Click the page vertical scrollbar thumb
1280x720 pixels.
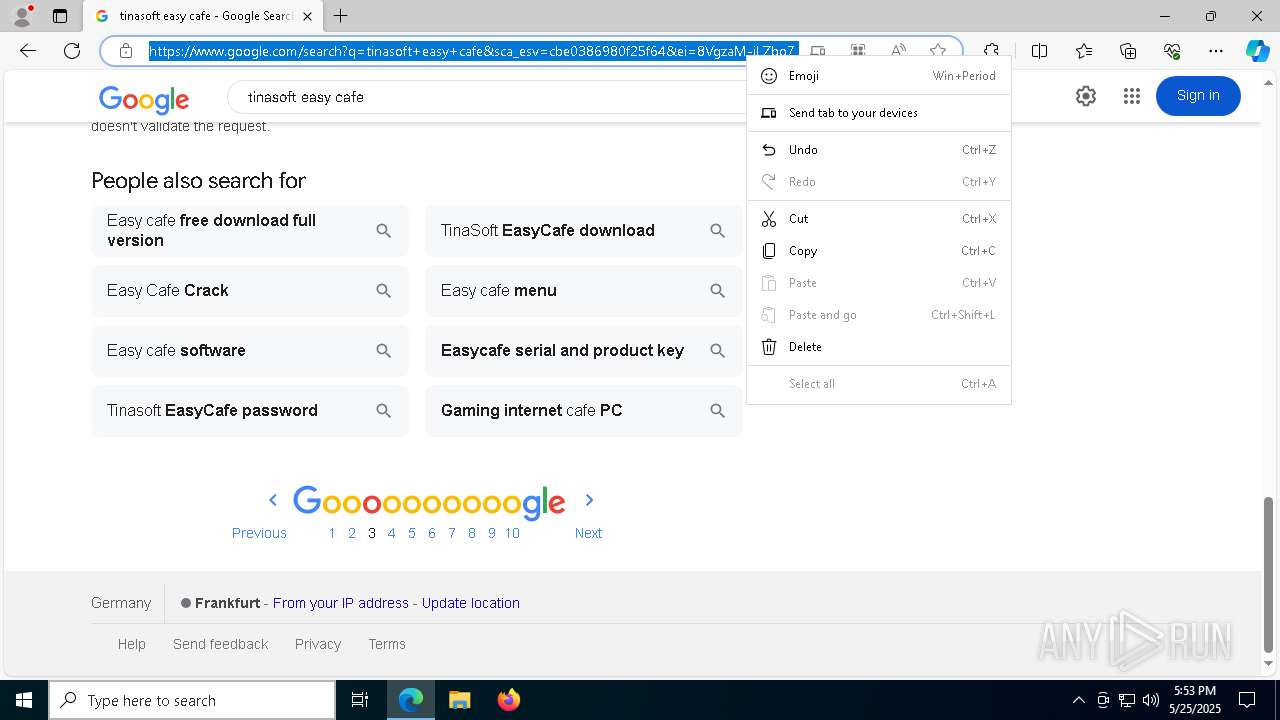coord(1269,573)
